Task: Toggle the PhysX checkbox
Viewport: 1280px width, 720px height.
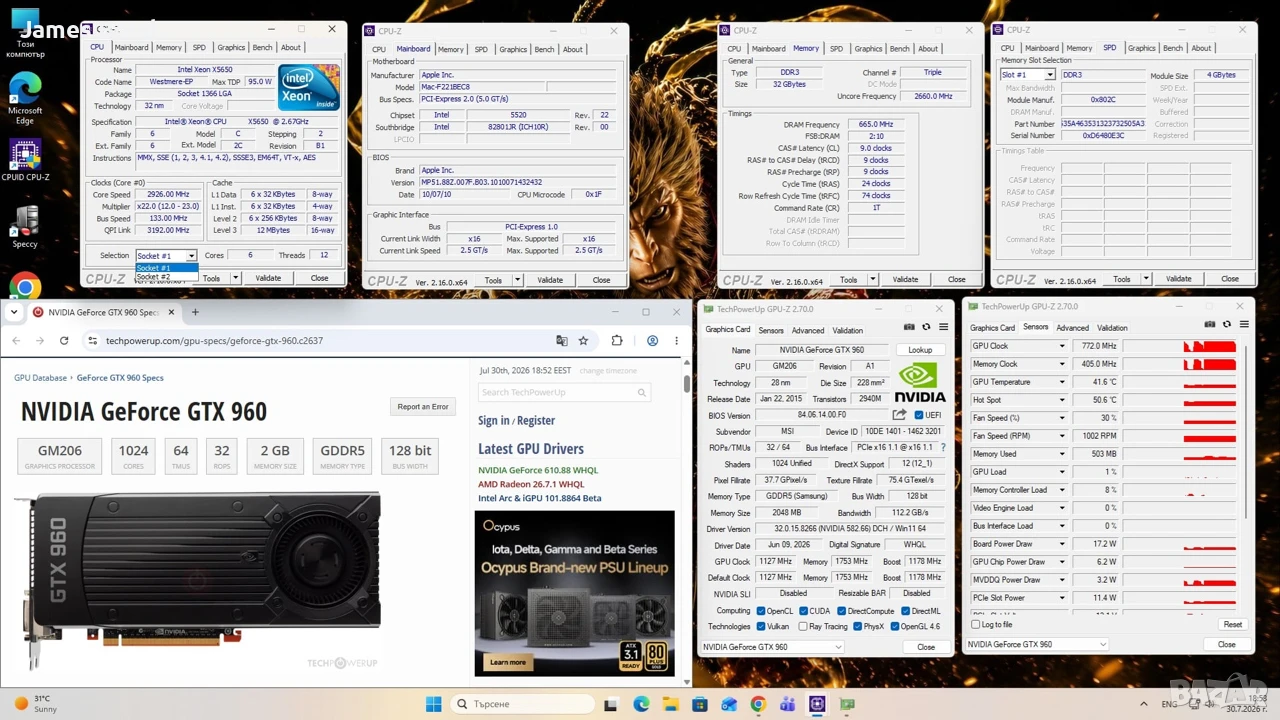Action: click(856, 627)
